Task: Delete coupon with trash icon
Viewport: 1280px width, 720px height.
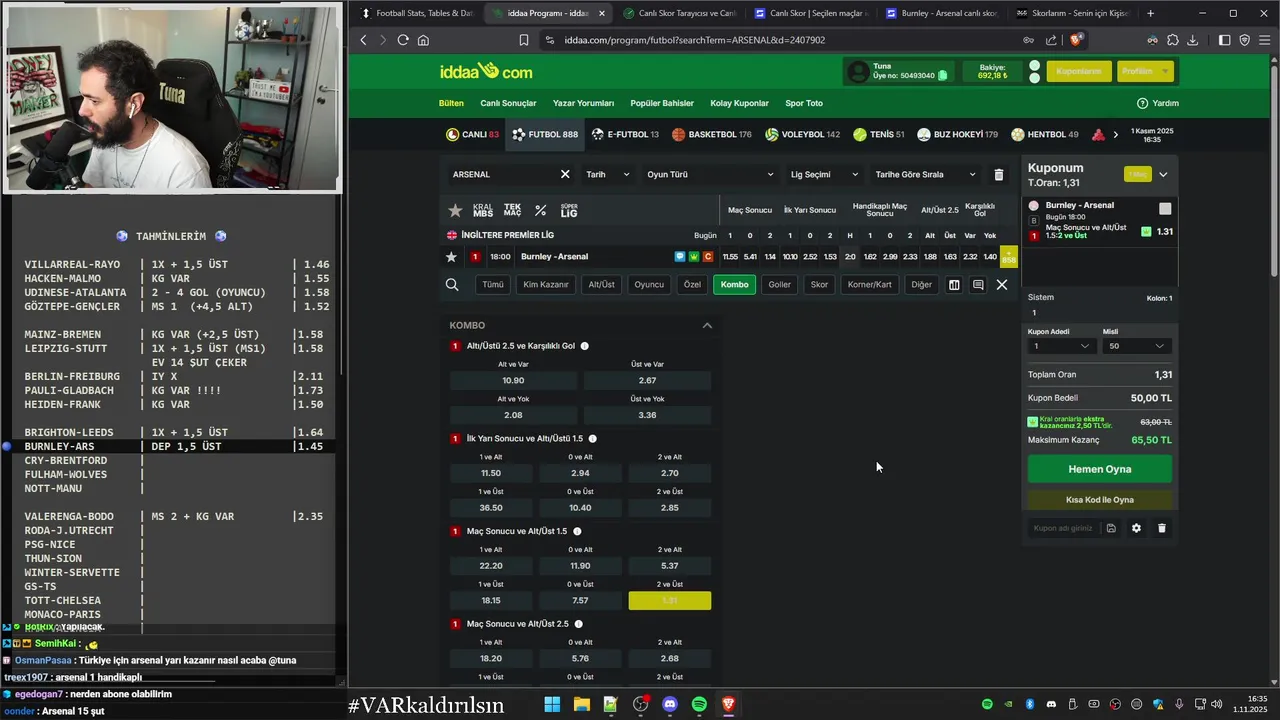Action: [1162, 528]
